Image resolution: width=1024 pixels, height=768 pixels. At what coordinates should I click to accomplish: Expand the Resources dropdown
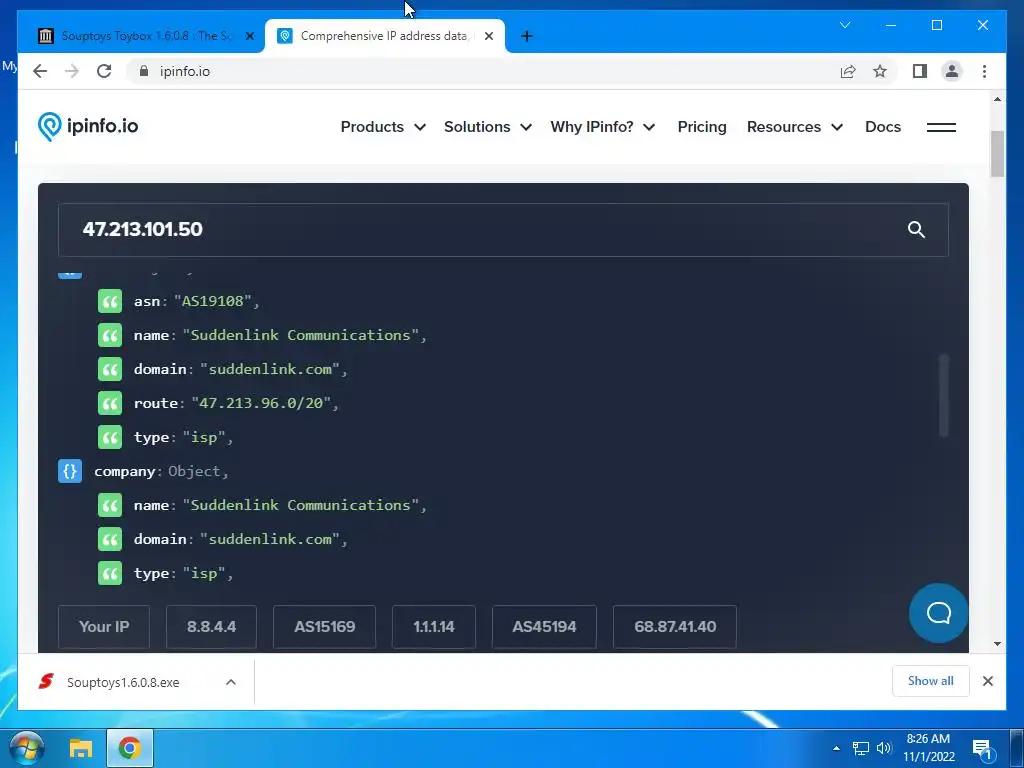coord(794,127)
